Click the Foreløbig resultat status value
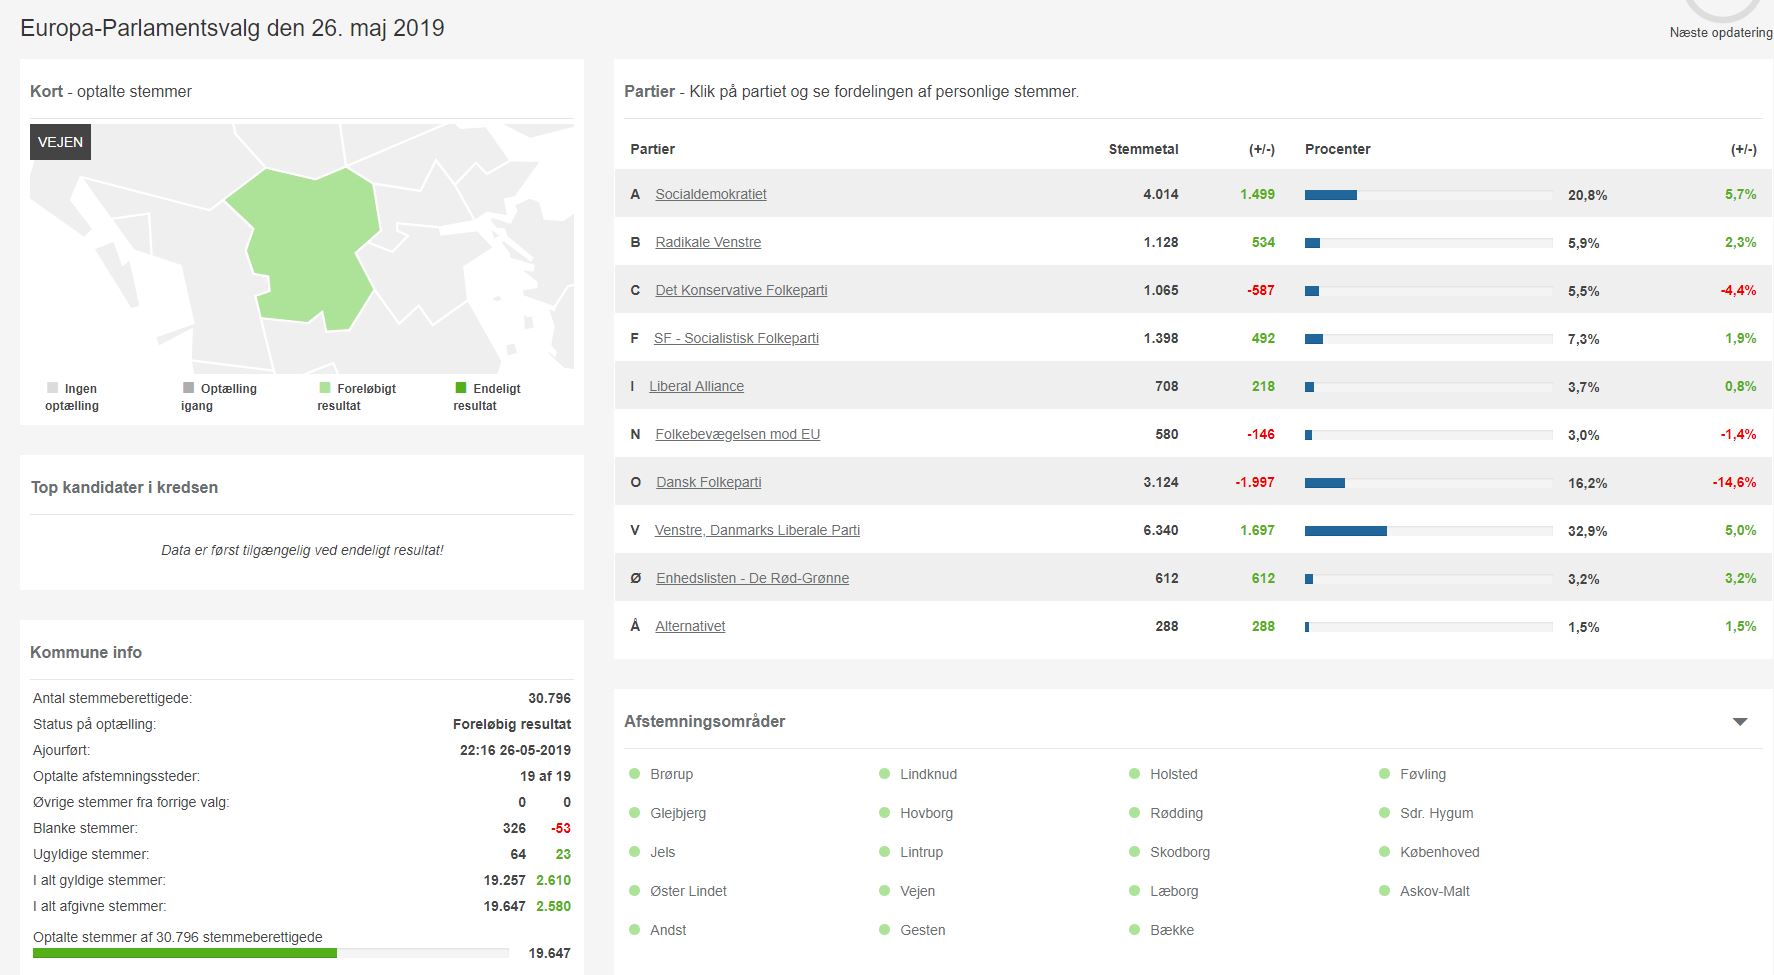This screenshot has width=1774, height=975. point(512,724)
